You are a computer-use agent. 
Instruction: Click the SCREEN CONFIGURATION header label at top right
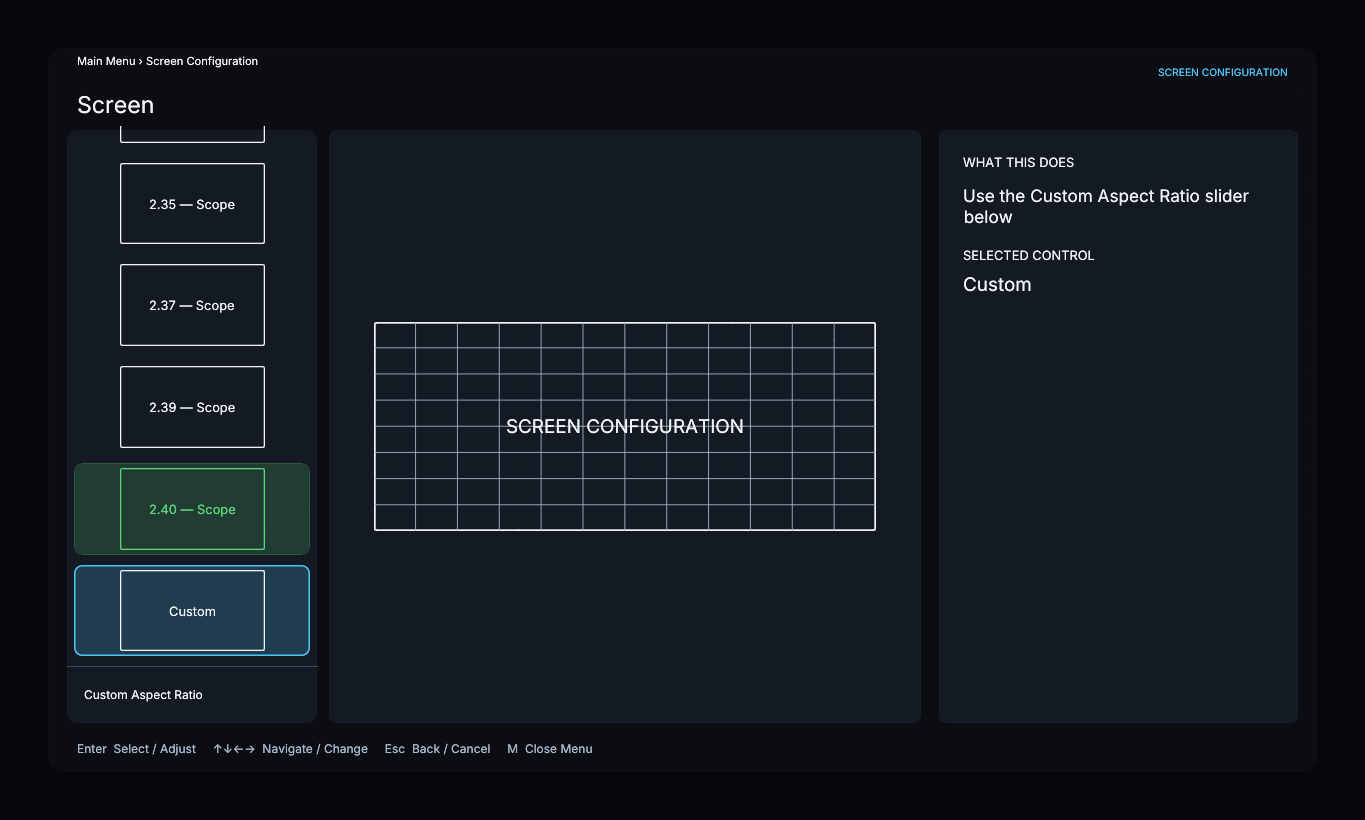point(1222,72)
